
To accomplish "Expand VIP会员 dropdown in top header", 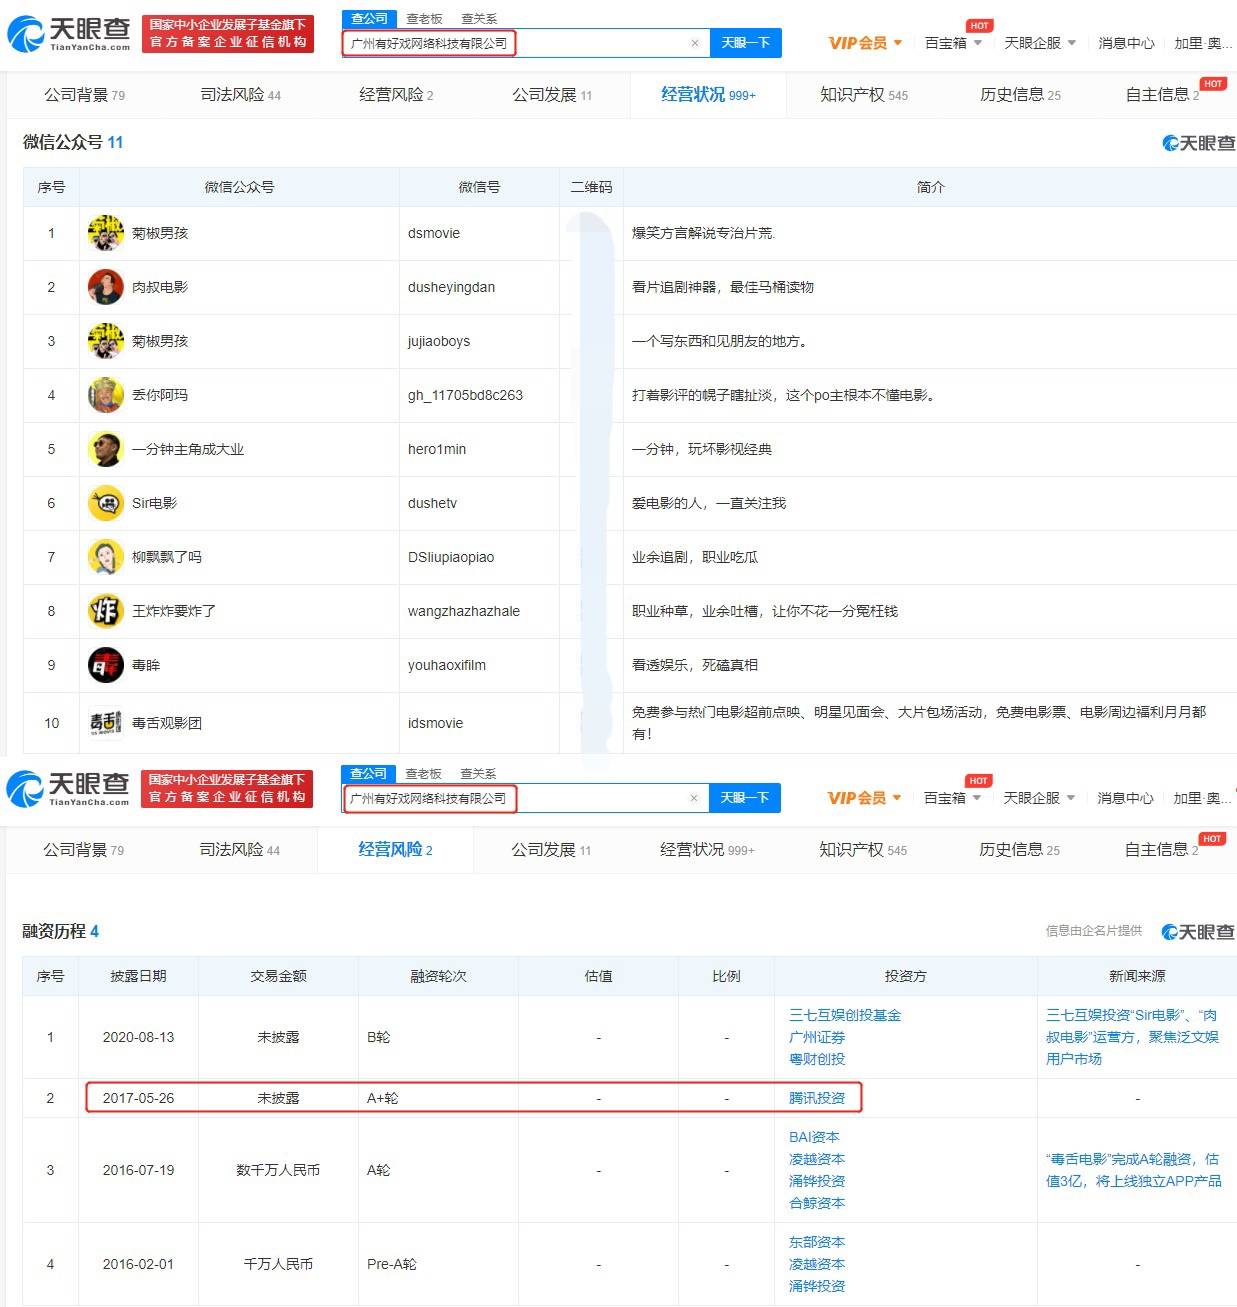I will (865, 43).
